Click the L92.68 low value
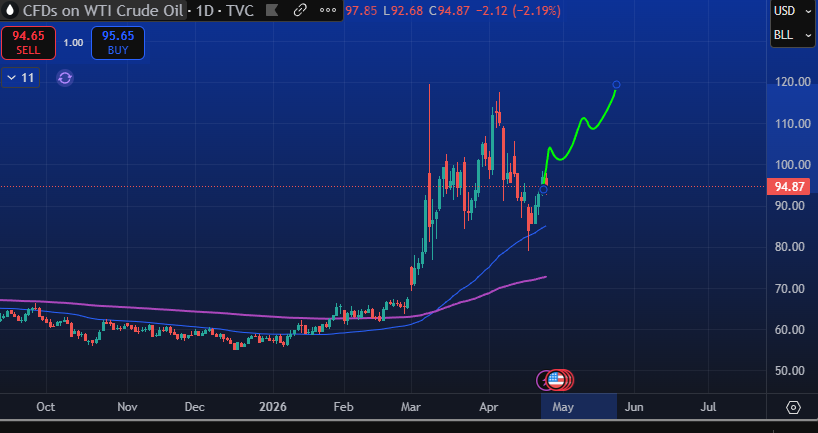This screenshot has width=818, height=433. (x=403, y=11)
